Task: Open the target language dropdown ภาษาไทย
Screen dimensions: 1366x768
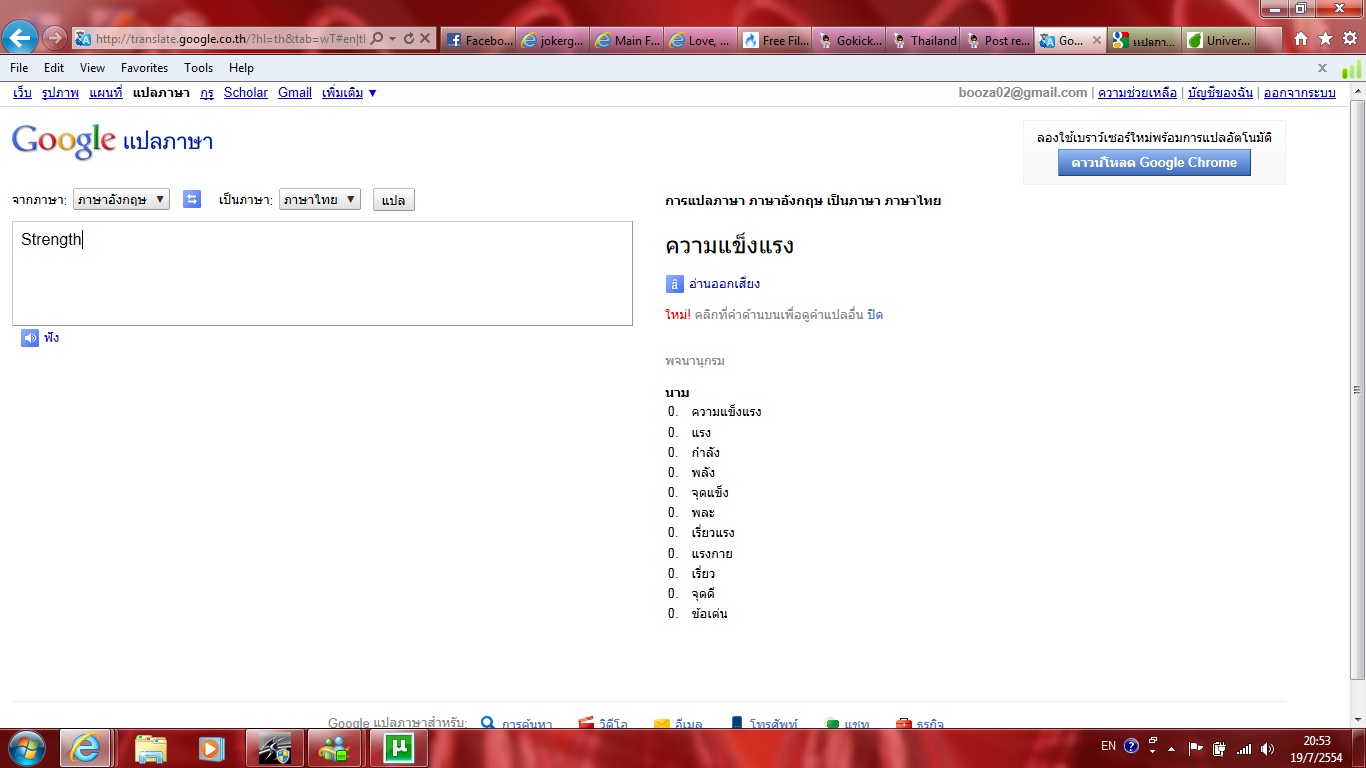Action: point(319,199)
